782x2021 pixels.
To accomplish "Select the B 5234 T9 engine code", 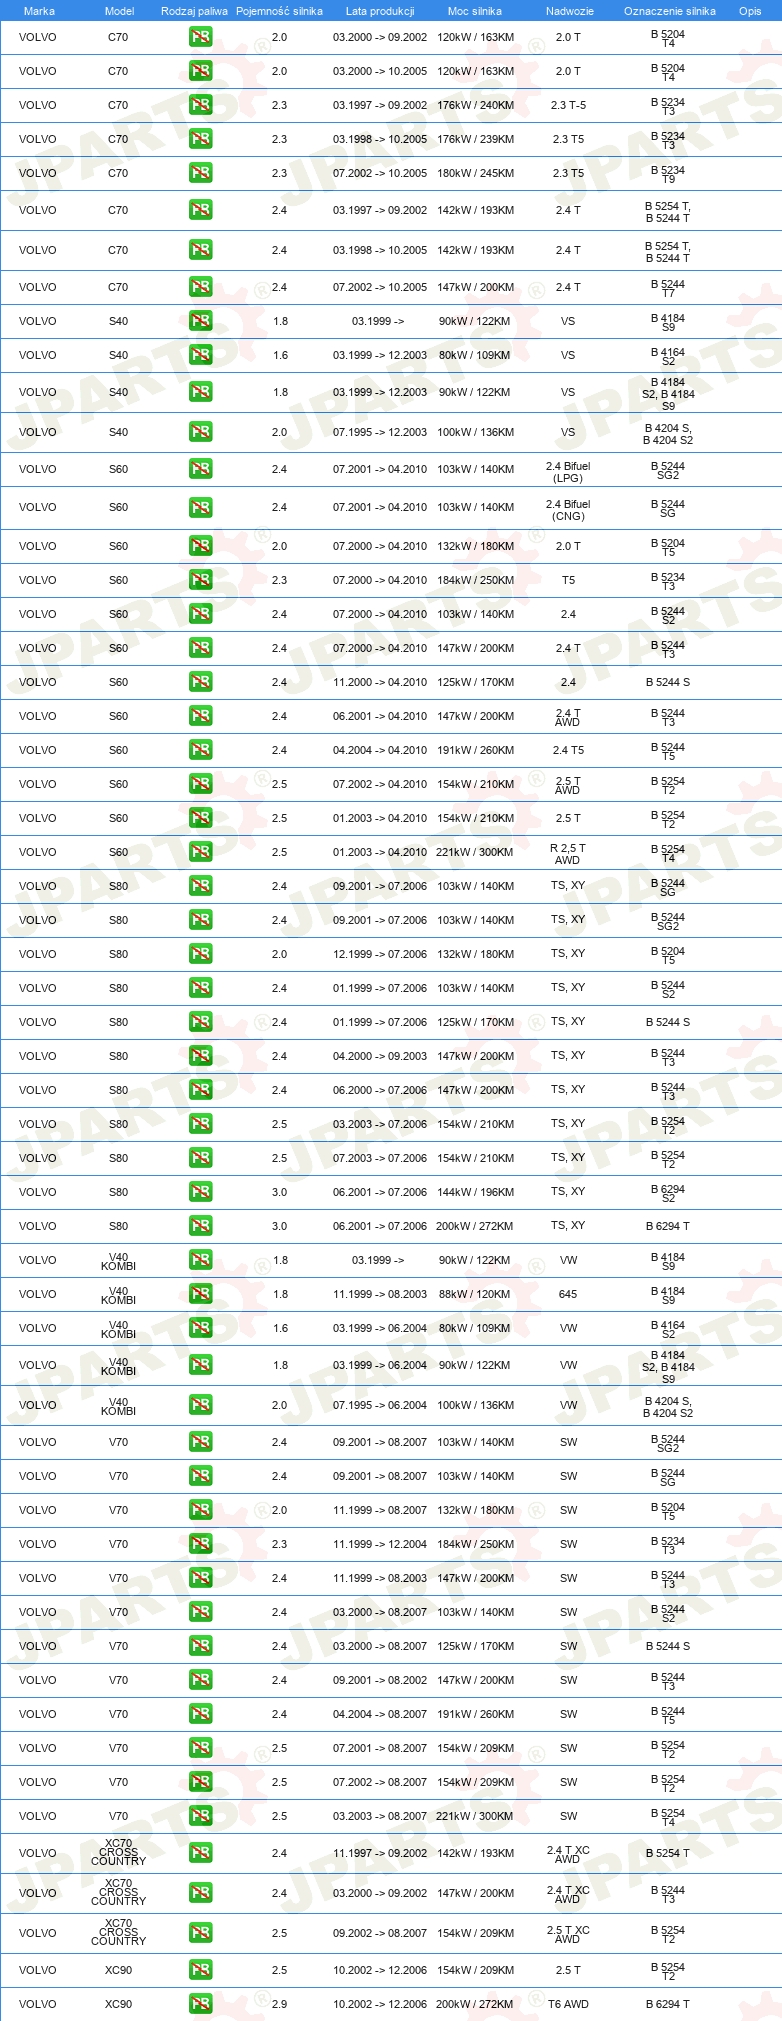I will click(668, 174).
